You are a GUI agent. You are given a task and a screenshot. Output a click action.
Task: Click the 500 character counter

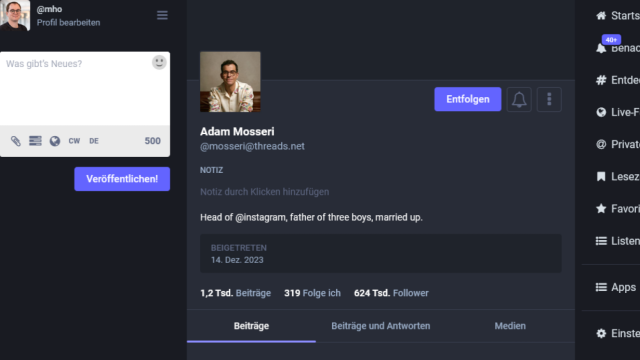[x=153, y=141]
